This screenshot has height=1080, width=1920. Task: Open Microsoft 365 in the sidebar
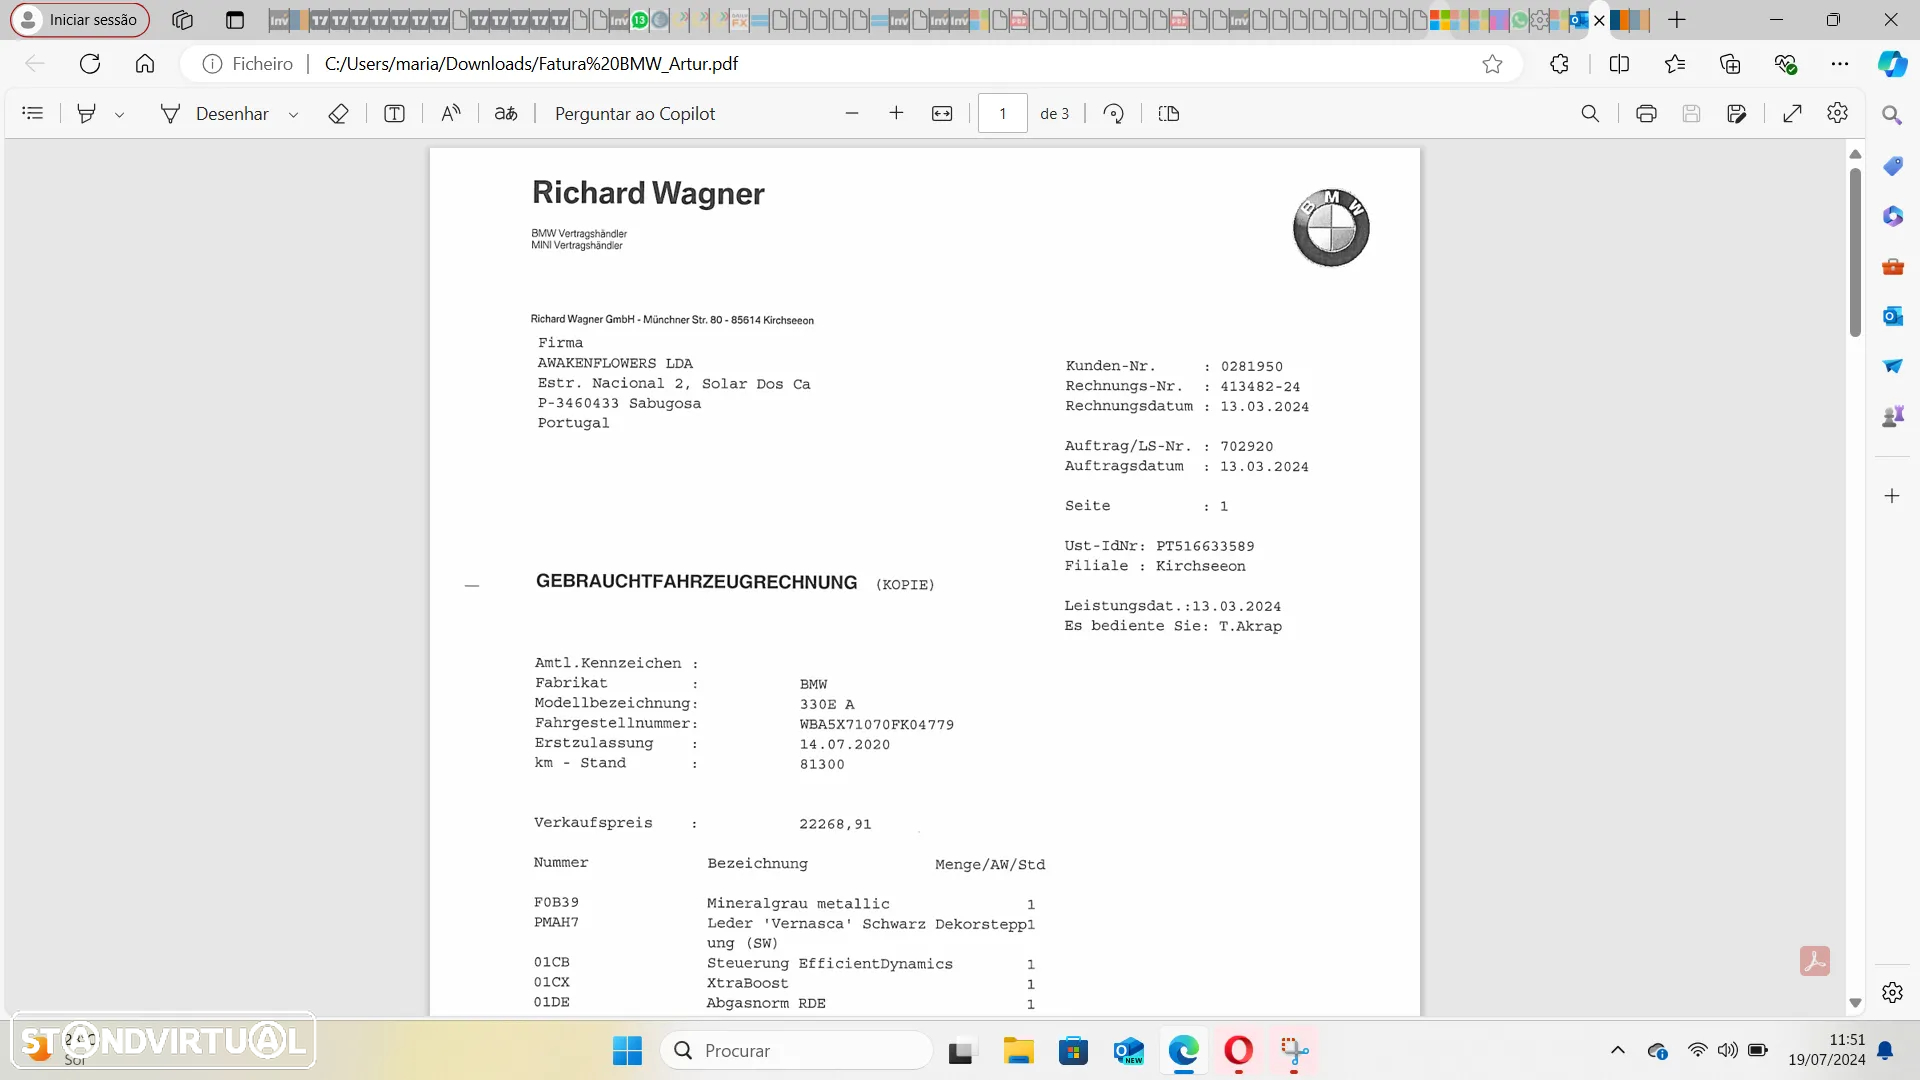tap(1892, 216)
